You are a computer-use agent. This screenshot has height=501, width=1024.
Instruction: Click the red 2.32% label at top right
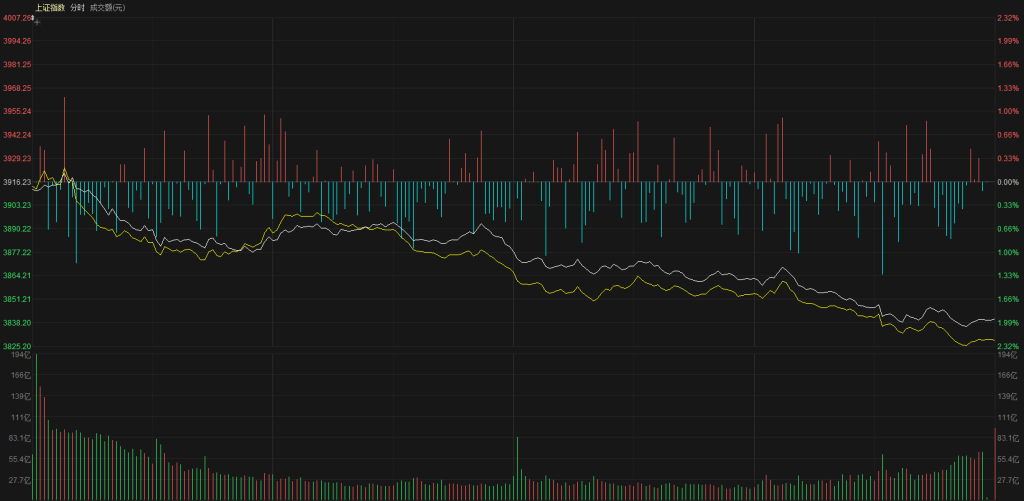pos(1007,18)
